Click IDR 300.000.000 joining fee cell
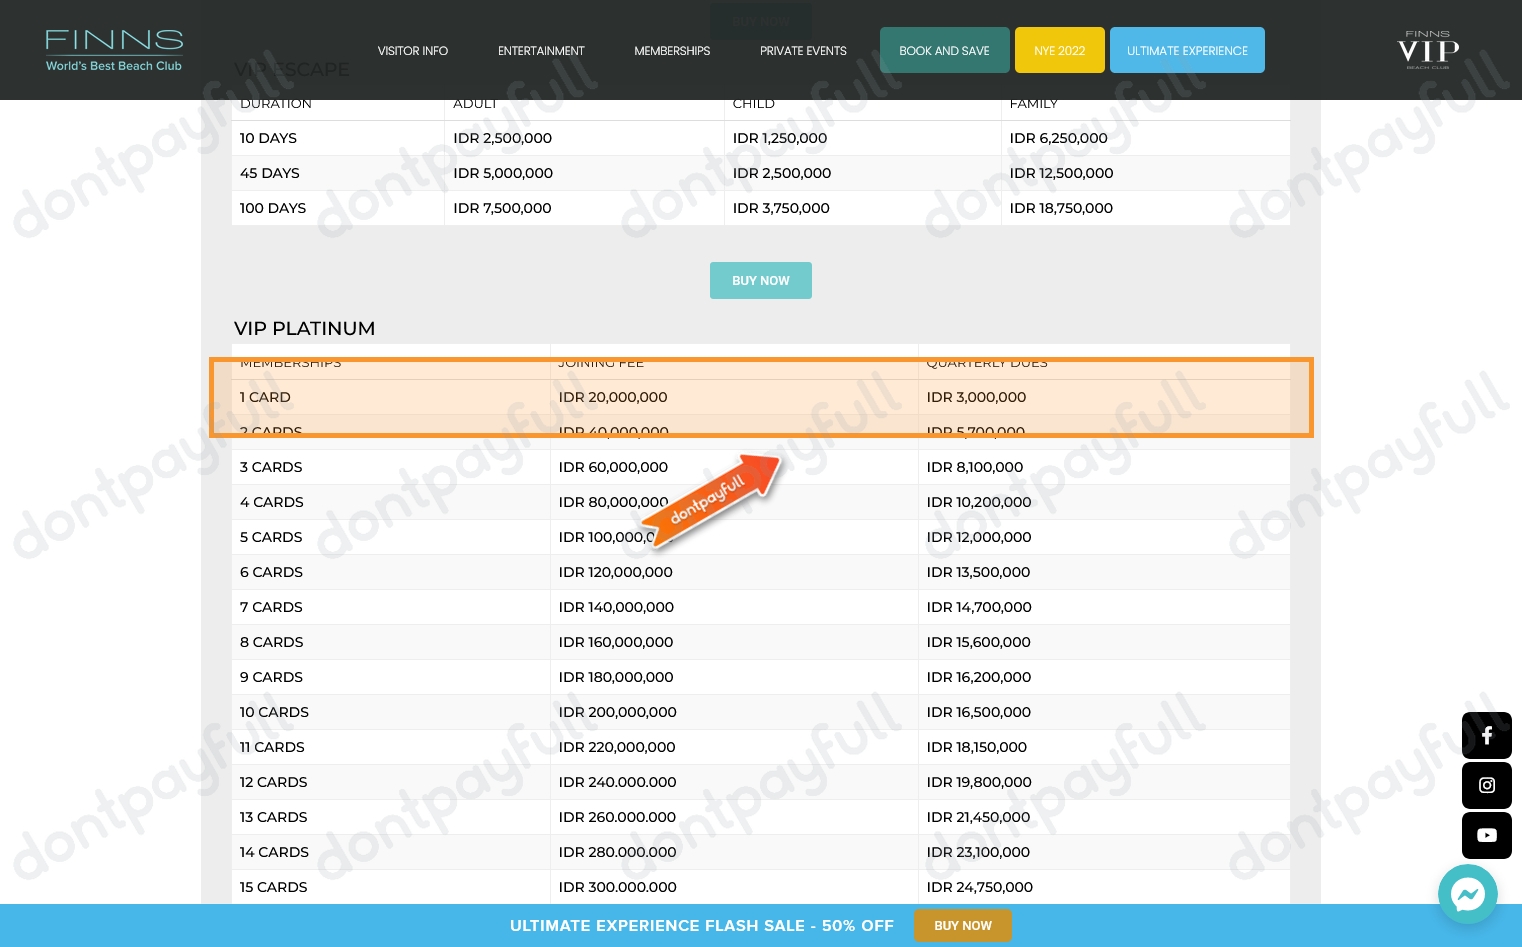 pyautogui.click(x=617, y=887)
